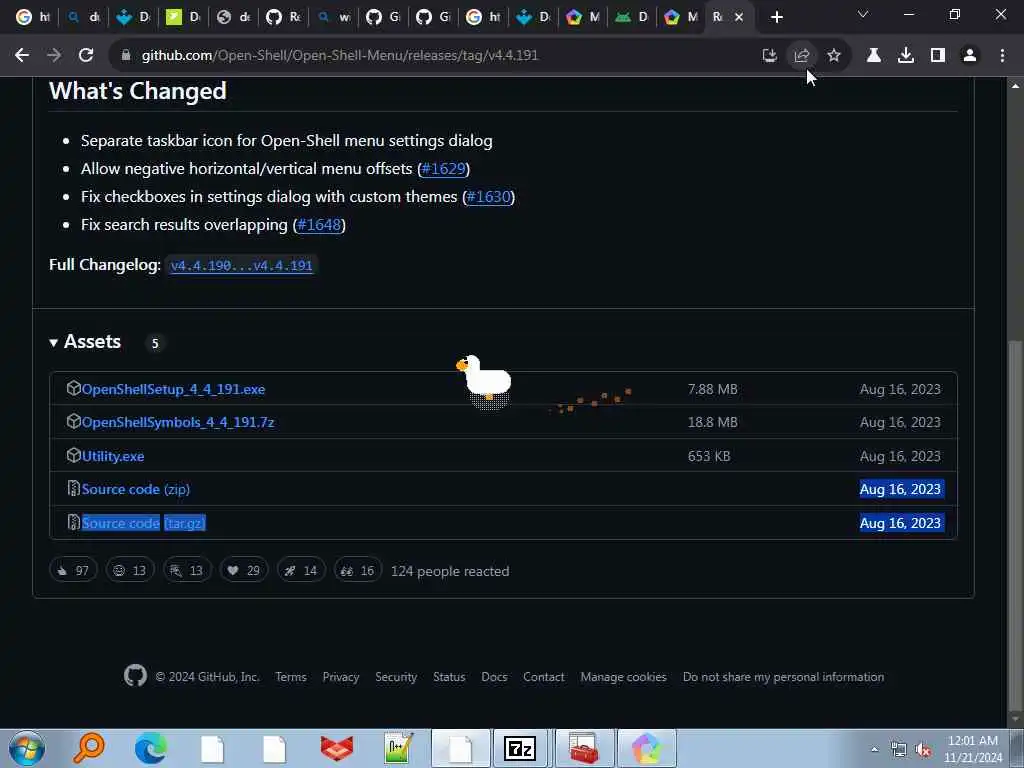The image size is (1024, 768).
Task: View site info via the lock icon
Action: tap(126, 56)
